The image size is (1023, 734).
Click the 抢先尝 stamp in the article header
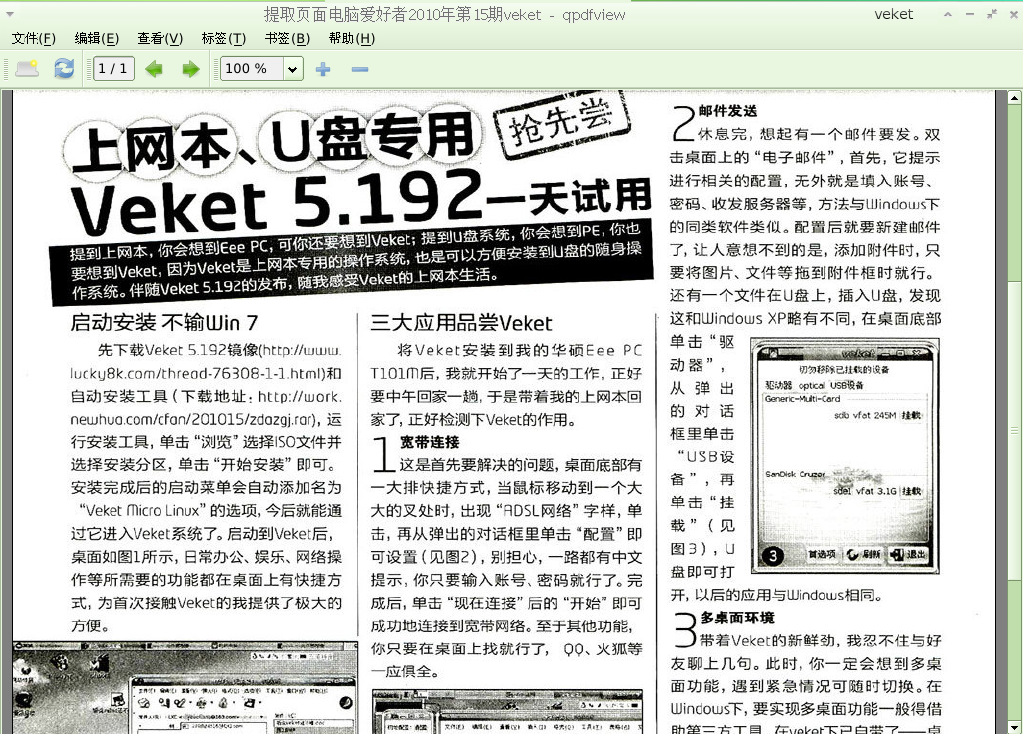[x=562, y=124]
